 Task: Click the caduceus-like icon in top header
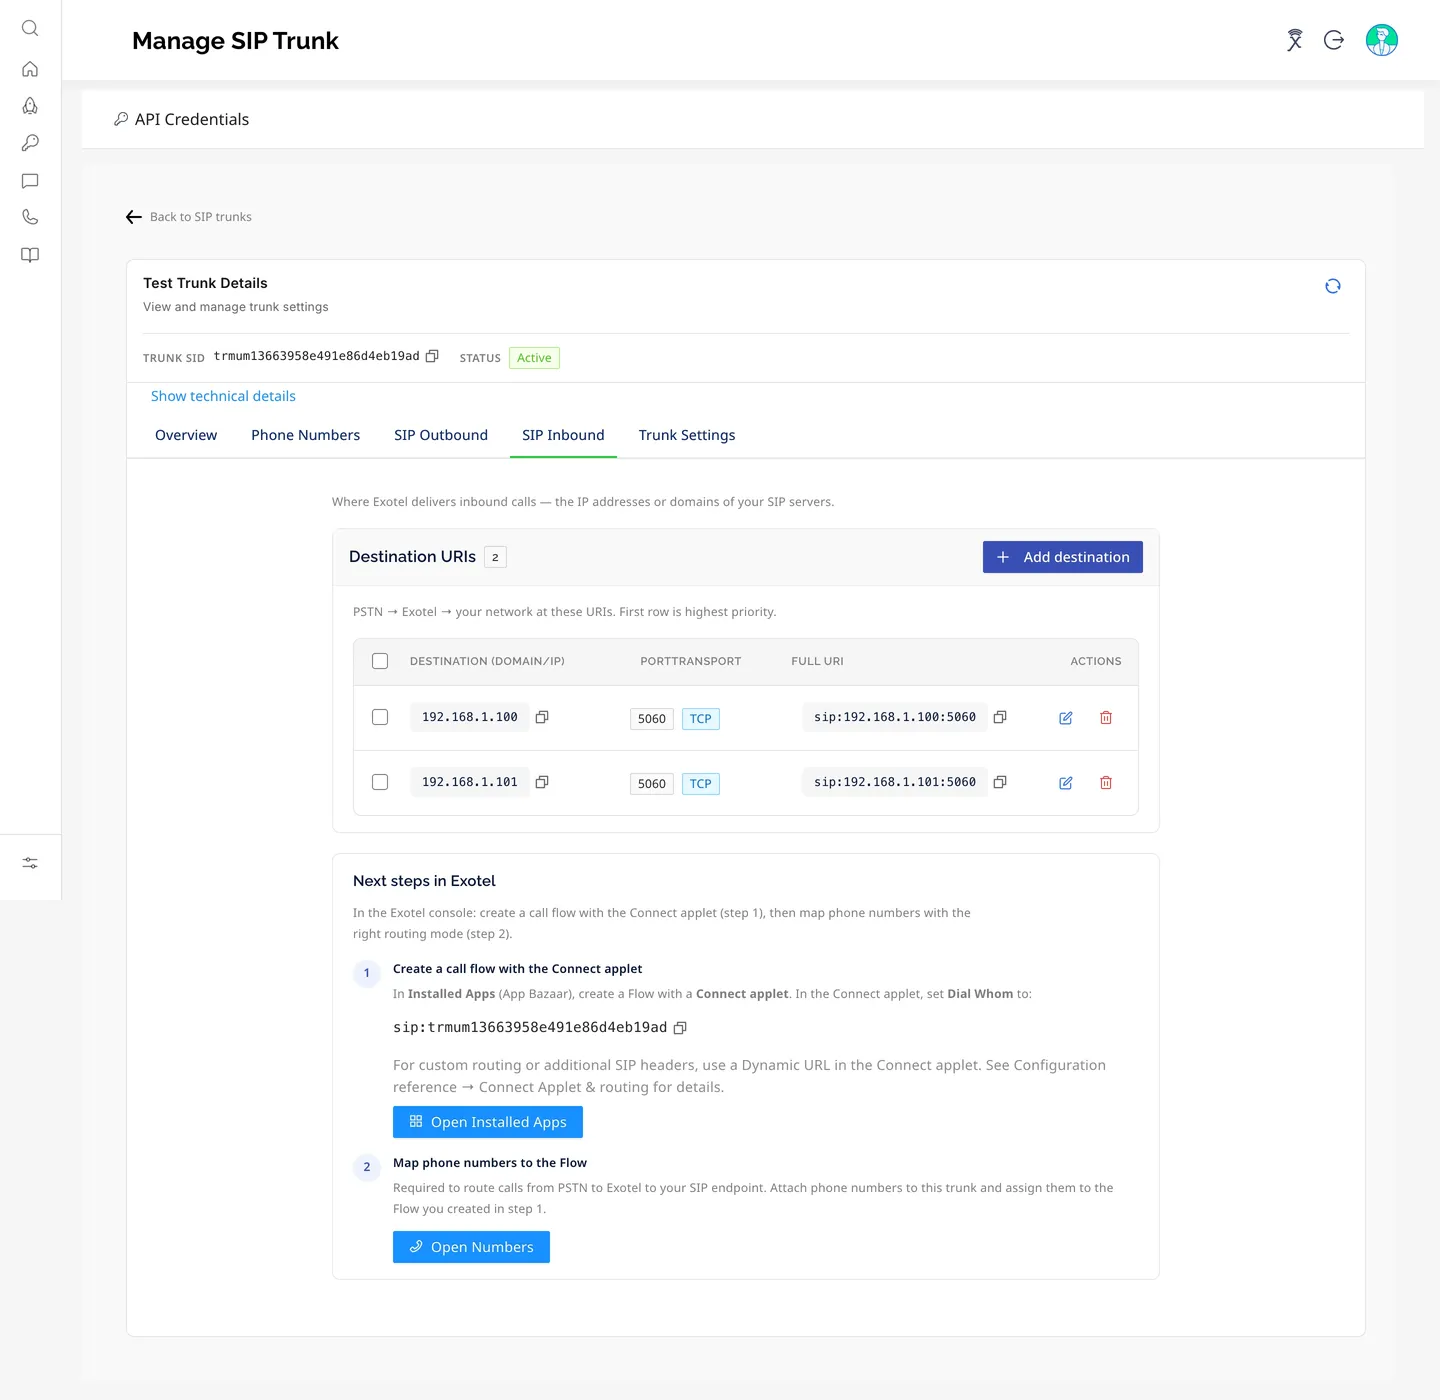point(1294,40)
